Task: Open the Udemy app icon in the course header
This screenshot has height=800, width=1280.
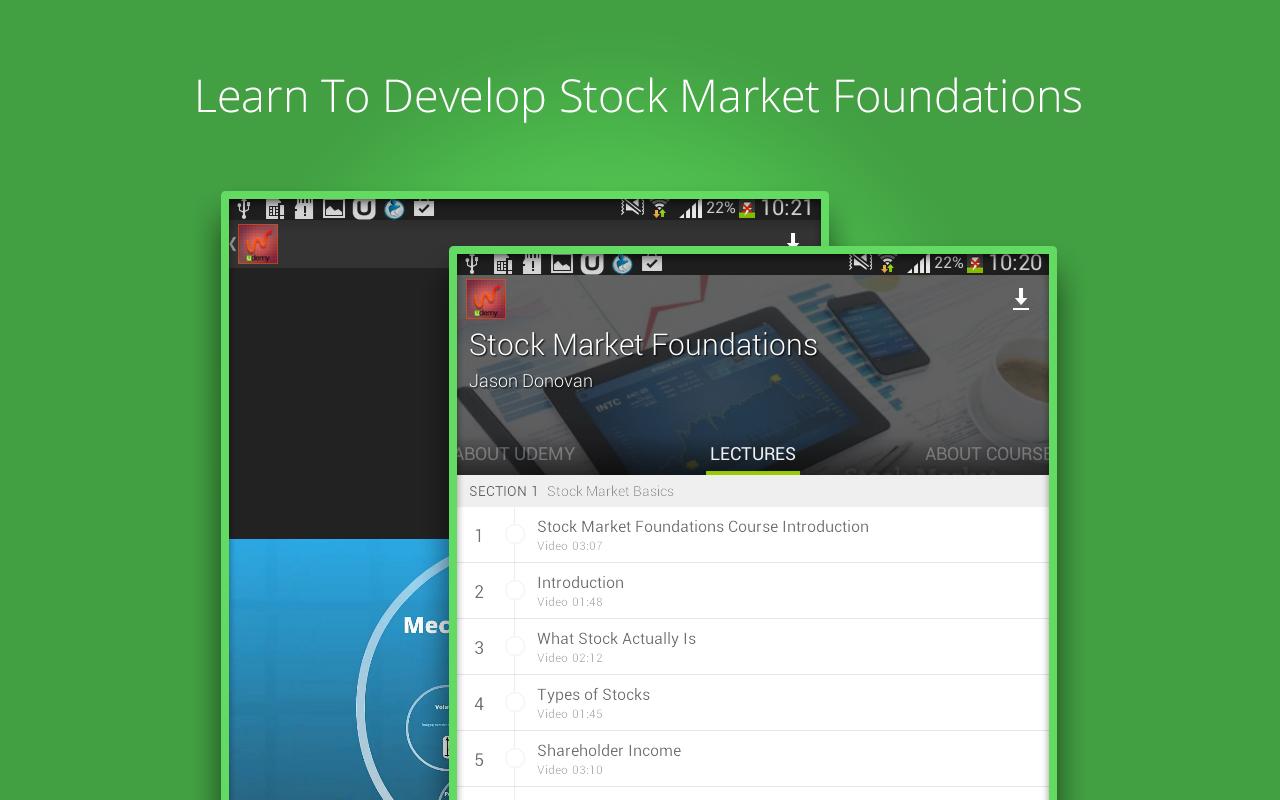Action: (486, 298)
